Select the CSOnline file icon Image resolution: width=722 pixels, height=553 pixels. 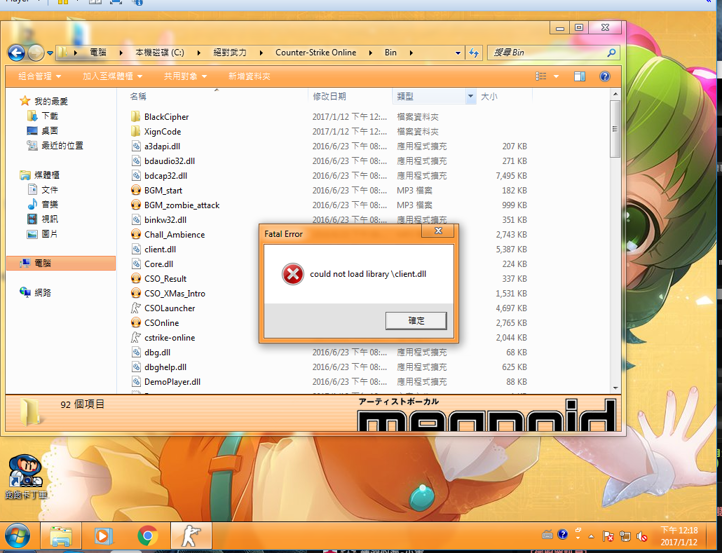[x=135, y=323]
